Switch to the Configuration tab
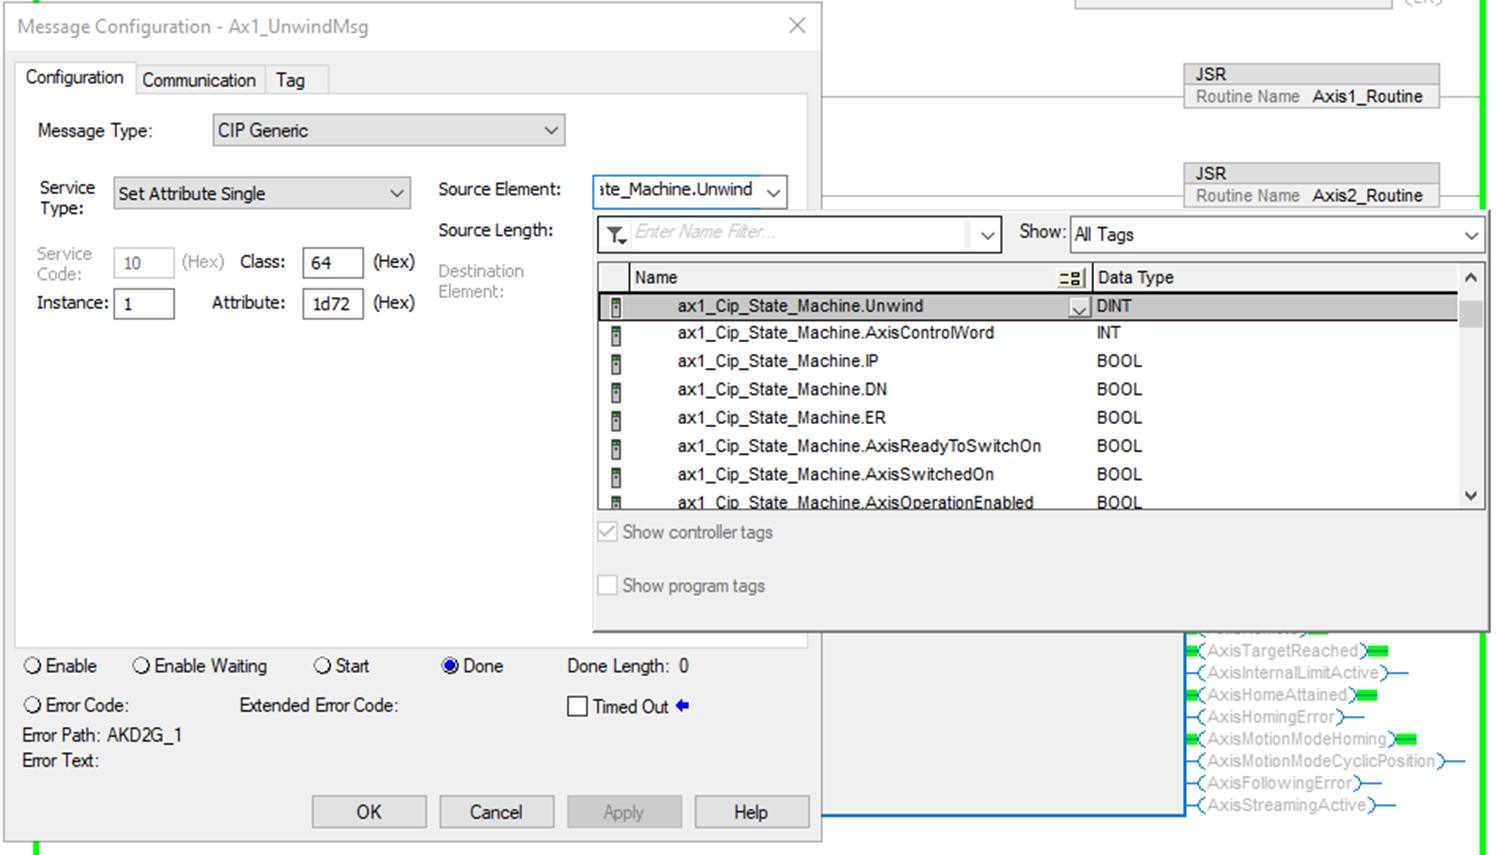1508x855 pixels. [75, 78]
